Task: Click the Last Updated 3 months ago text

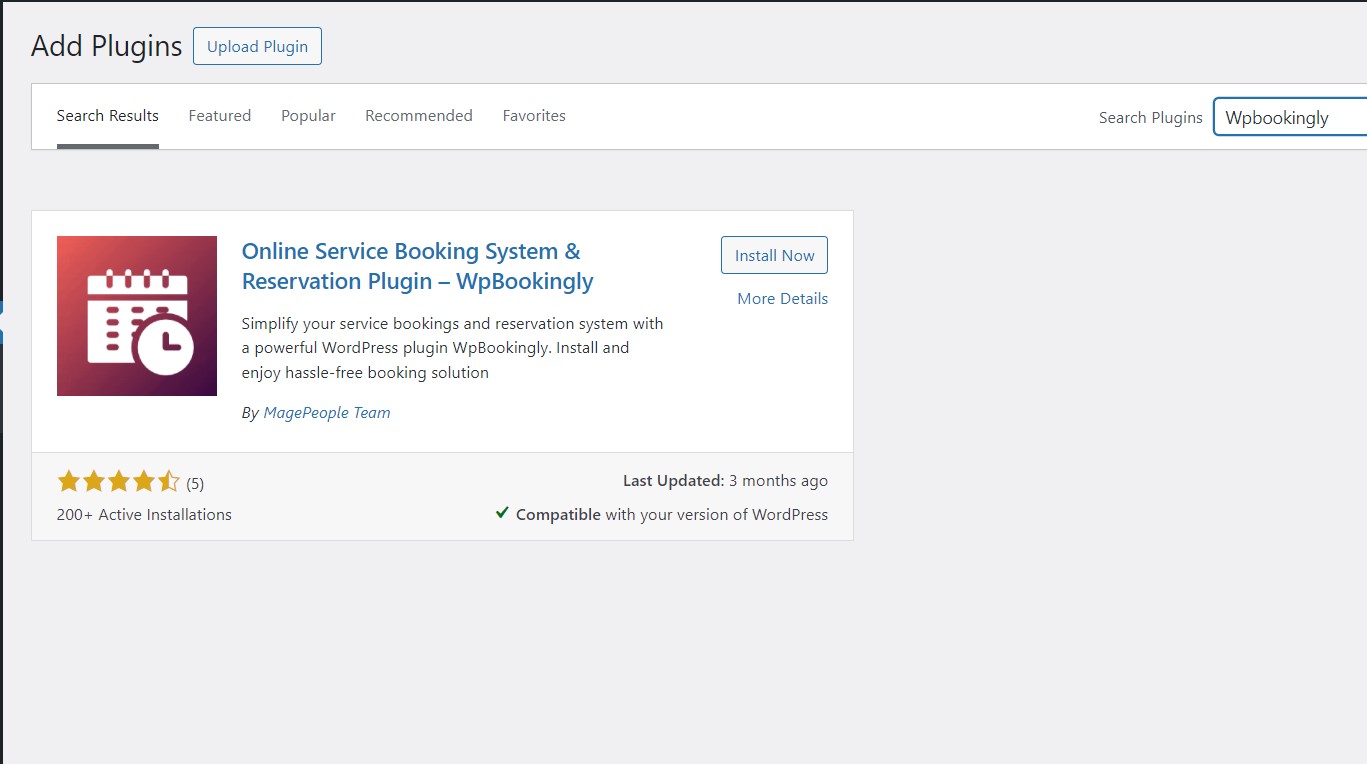Action: pyautogui.click(x=725, y=481)
